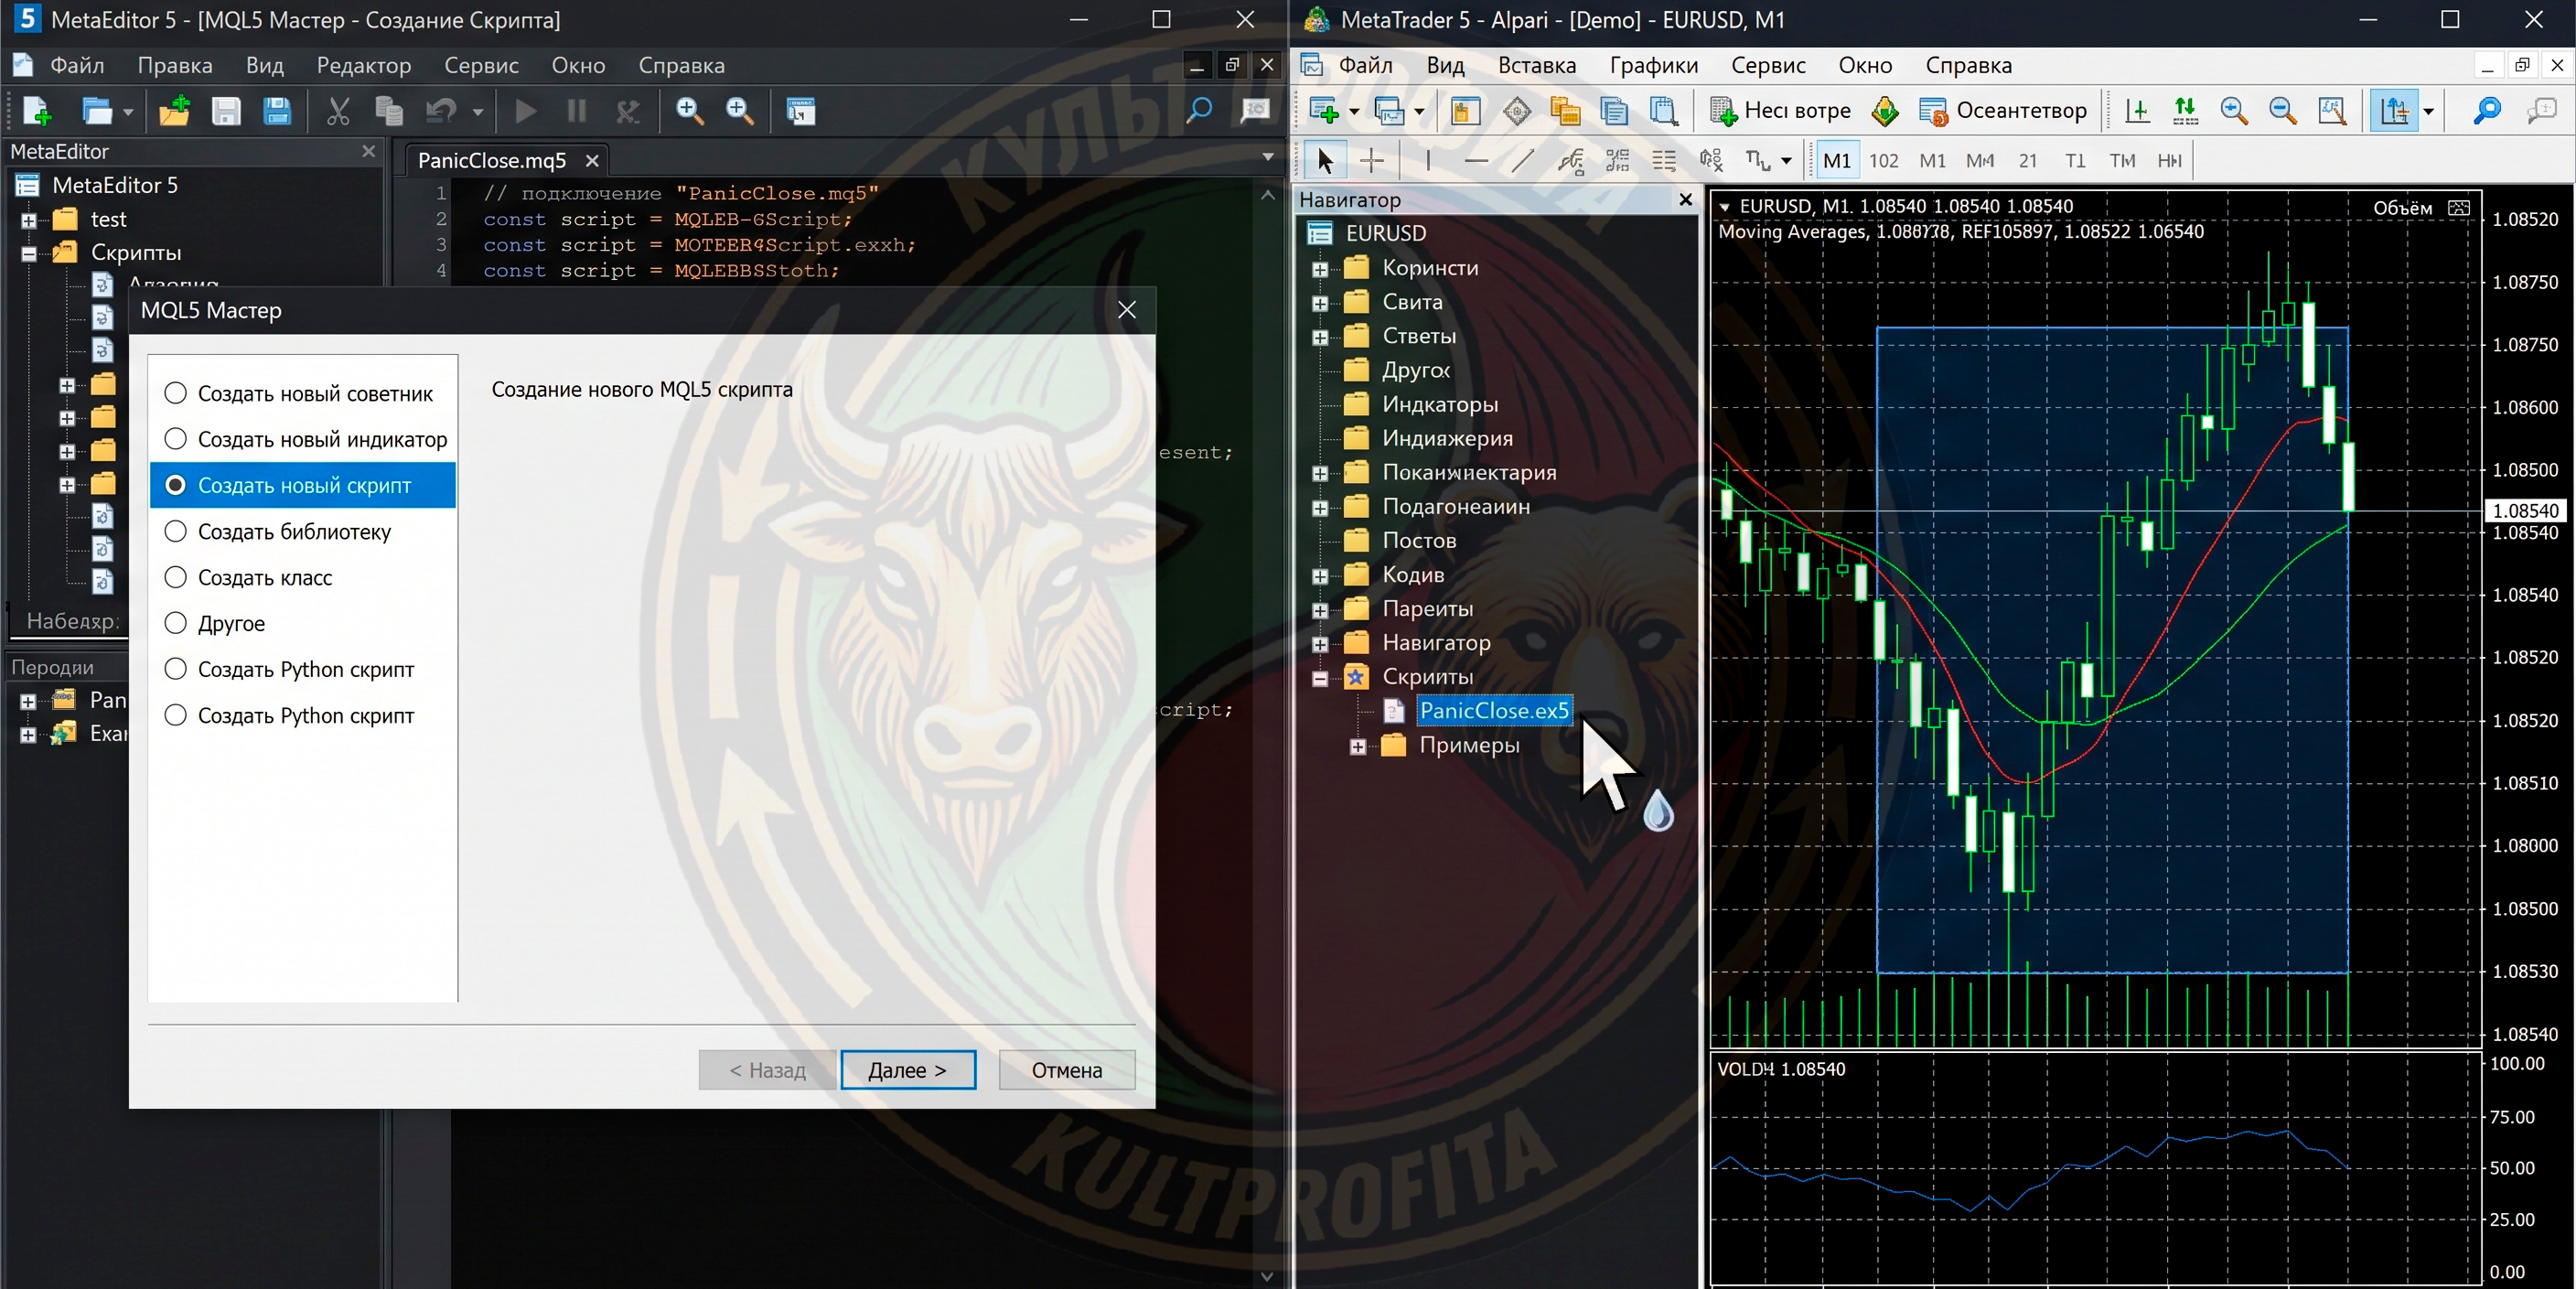Select Создать новый индикатор radio button
2576x1289 pixels.
coord(175,439)
